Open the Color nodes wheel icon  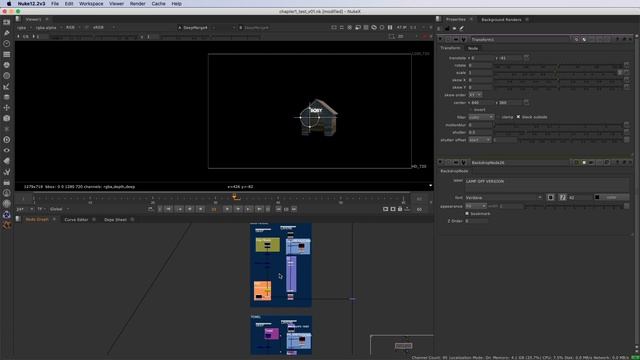click(x=7, y=65)
